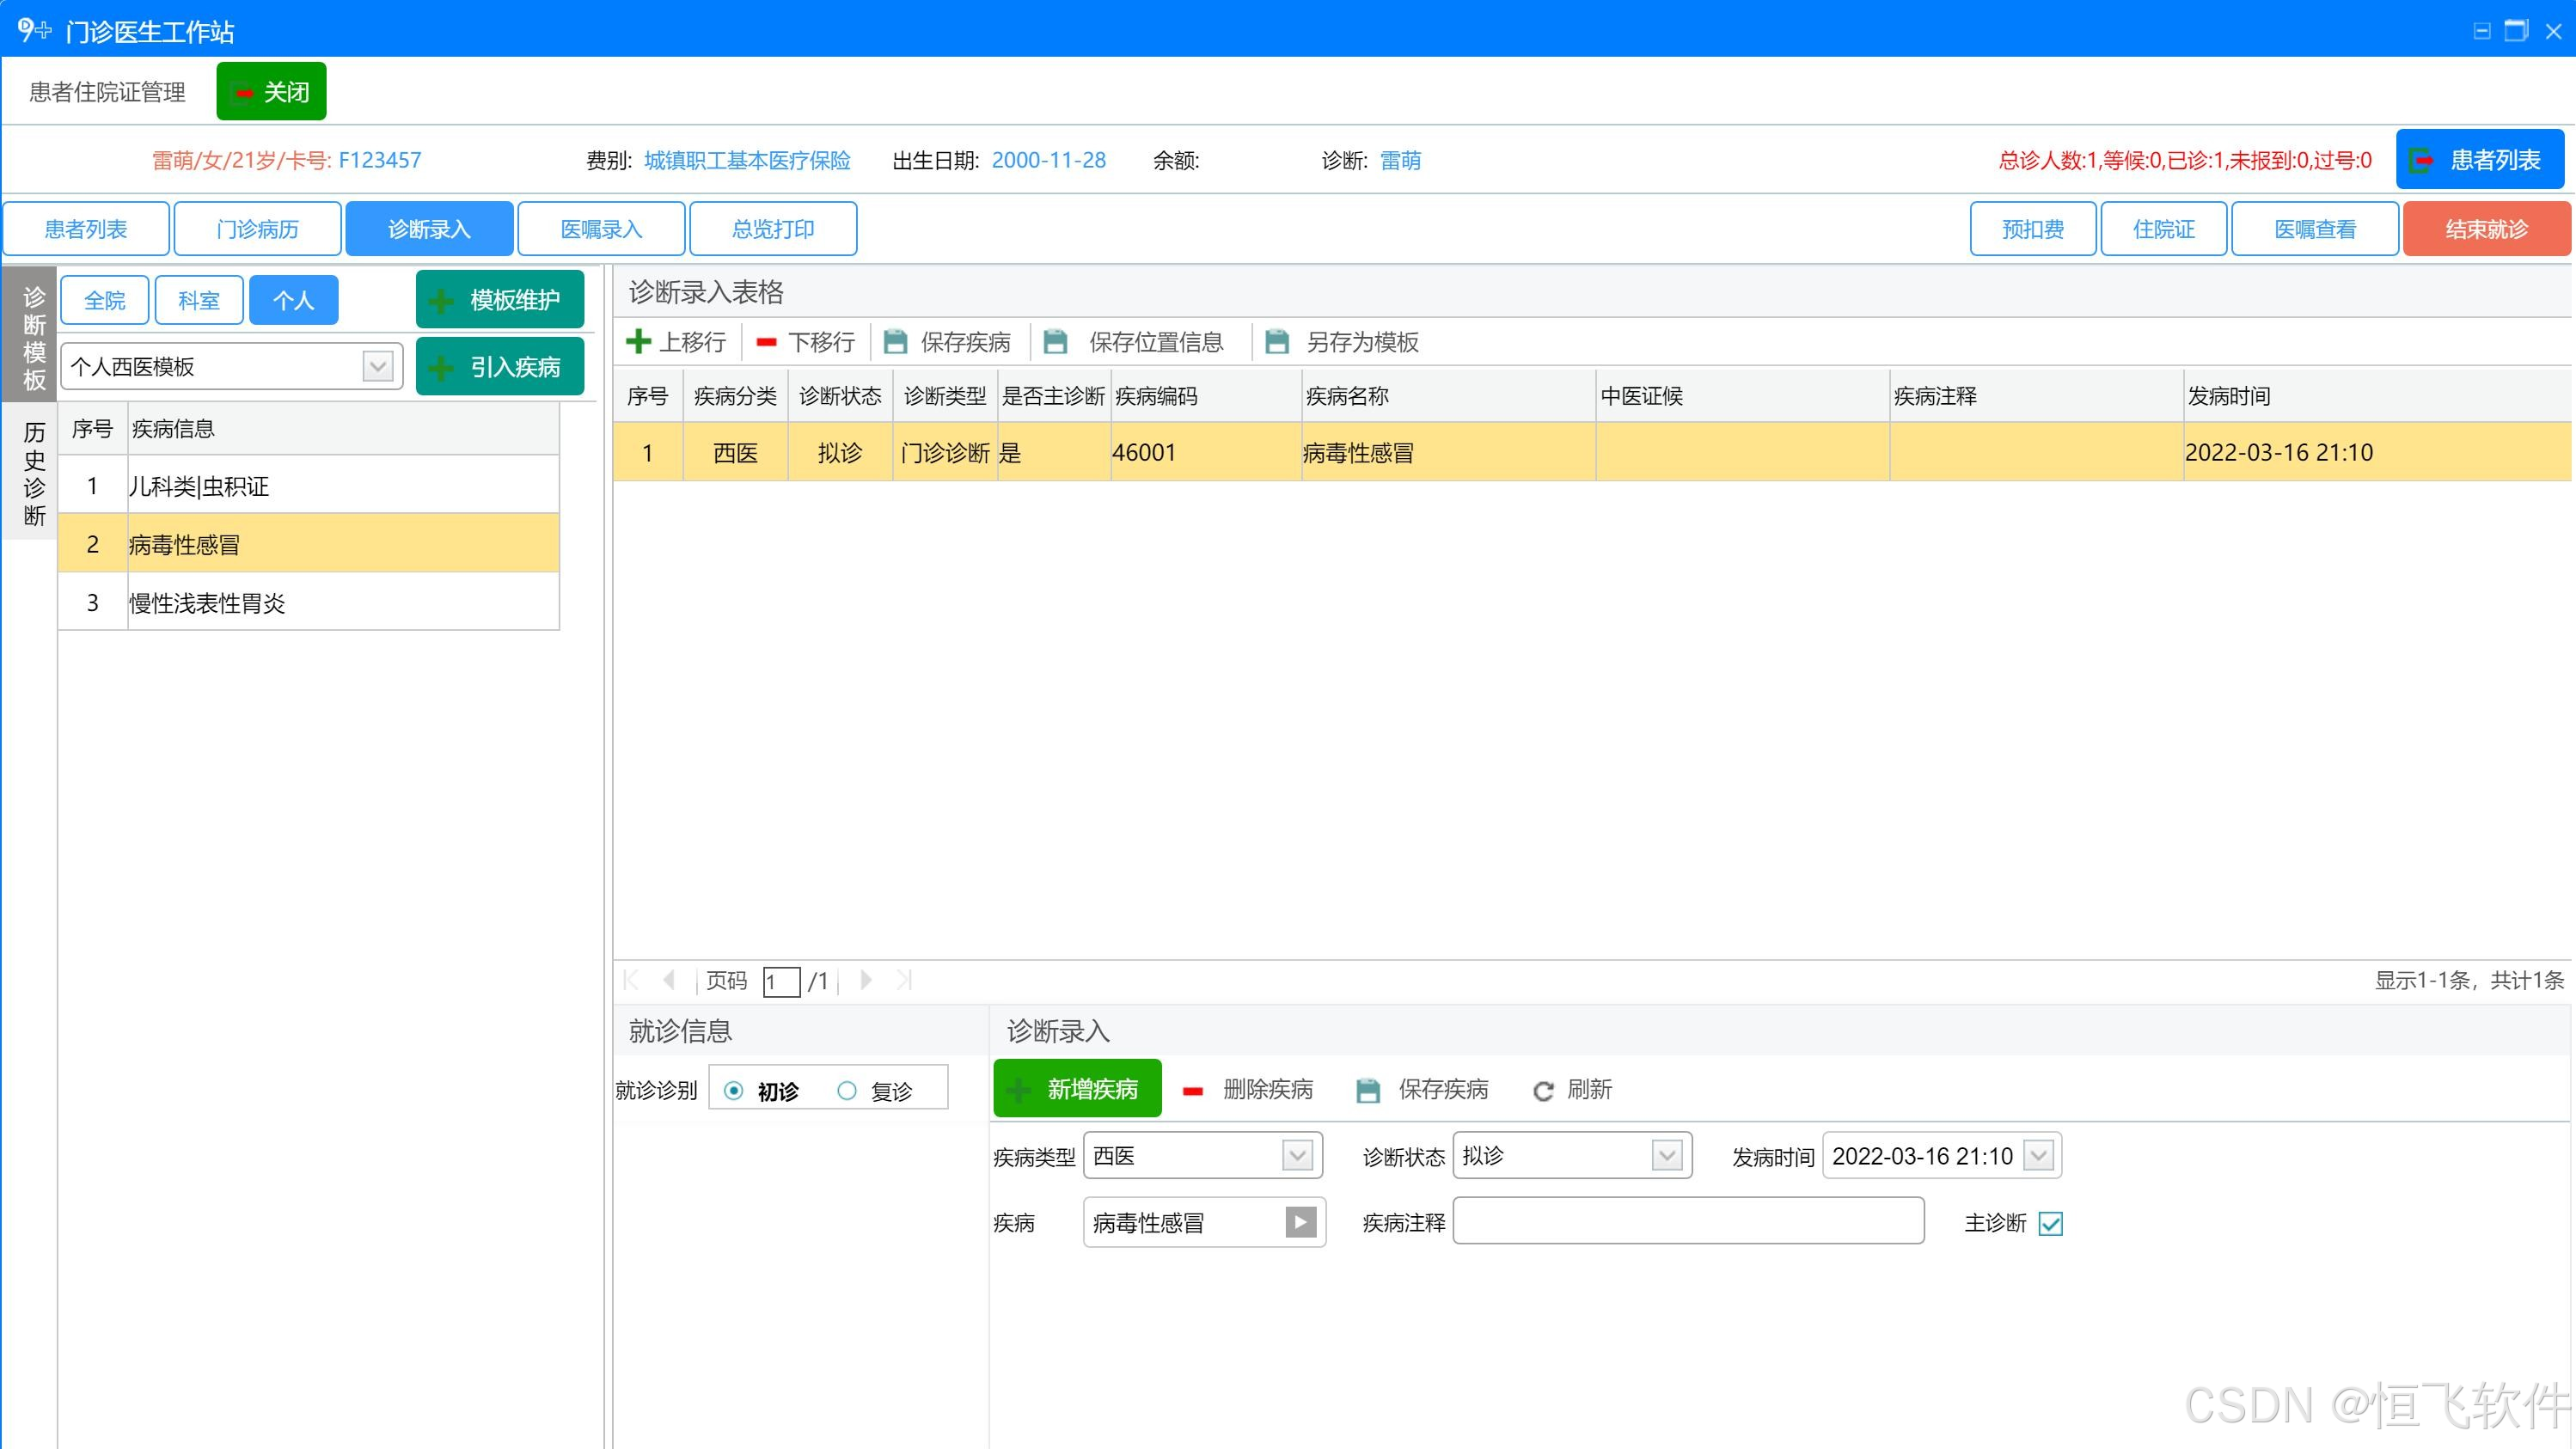Expand the 个人西医模板 dropdown

[x=377, y=367]
